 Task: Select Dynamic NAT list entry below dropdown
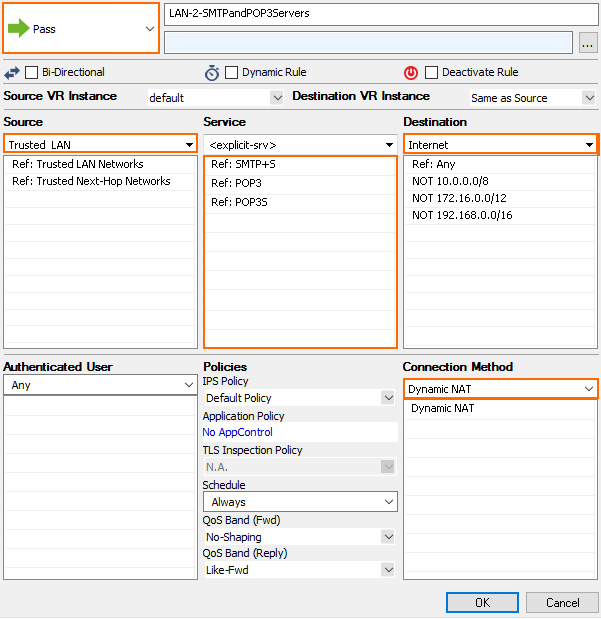click(500, 409)
